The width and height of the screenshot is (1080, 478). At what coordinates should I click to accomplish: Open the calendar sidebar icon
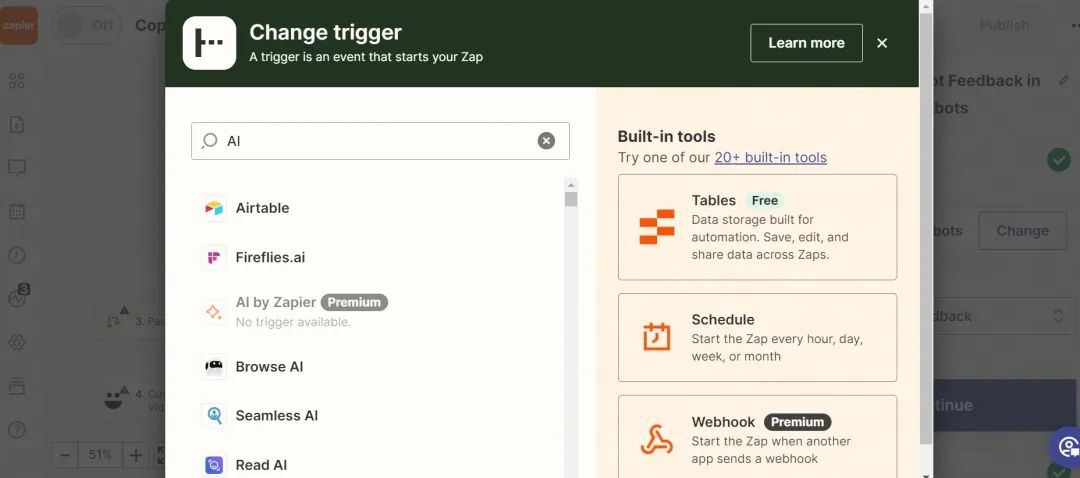tap(17, 211)
